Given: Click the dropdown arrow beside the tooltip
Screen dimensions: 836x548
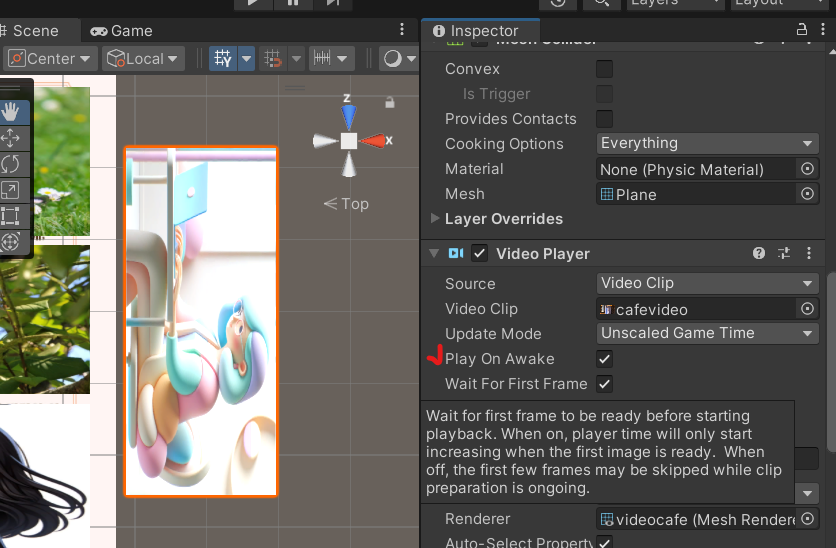Looking at the screenshot, I should [x=807, y=493].
